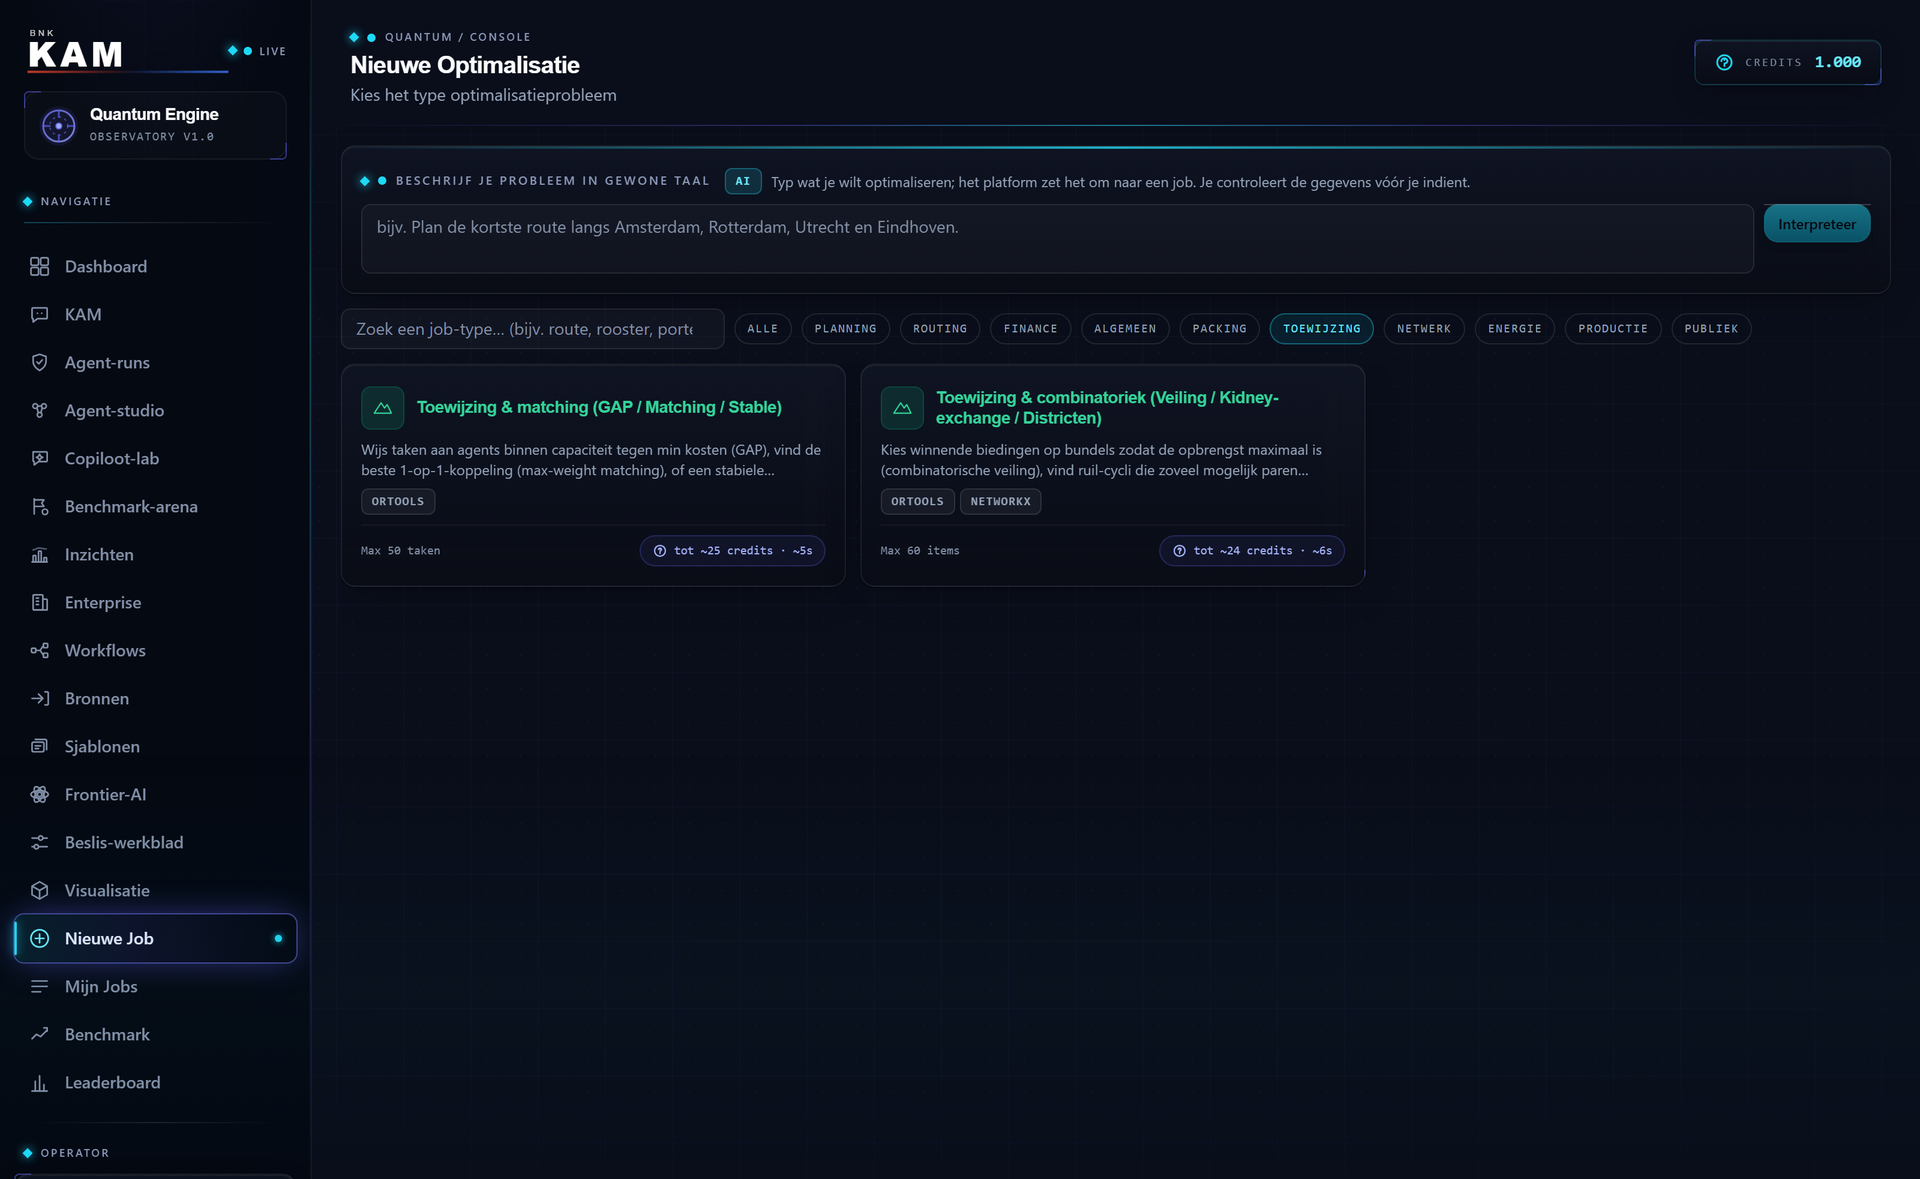This screenshot has width=1920, height=1179.
Task: Click the Interpreteer button
Action: (x=1816, y=224)
